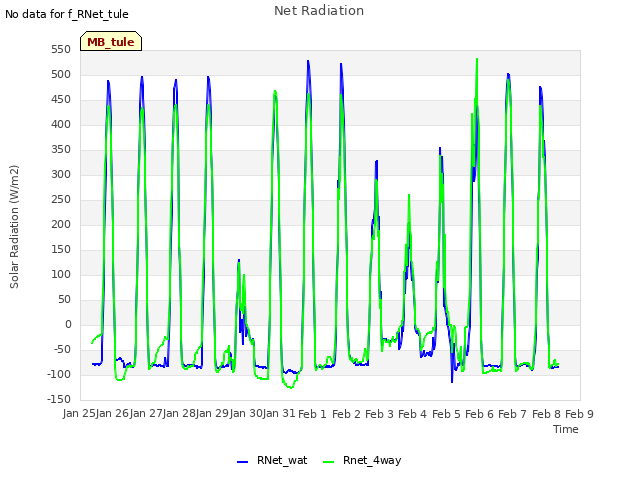Click the green Jan 31 minimum near -125

(291, 387)
